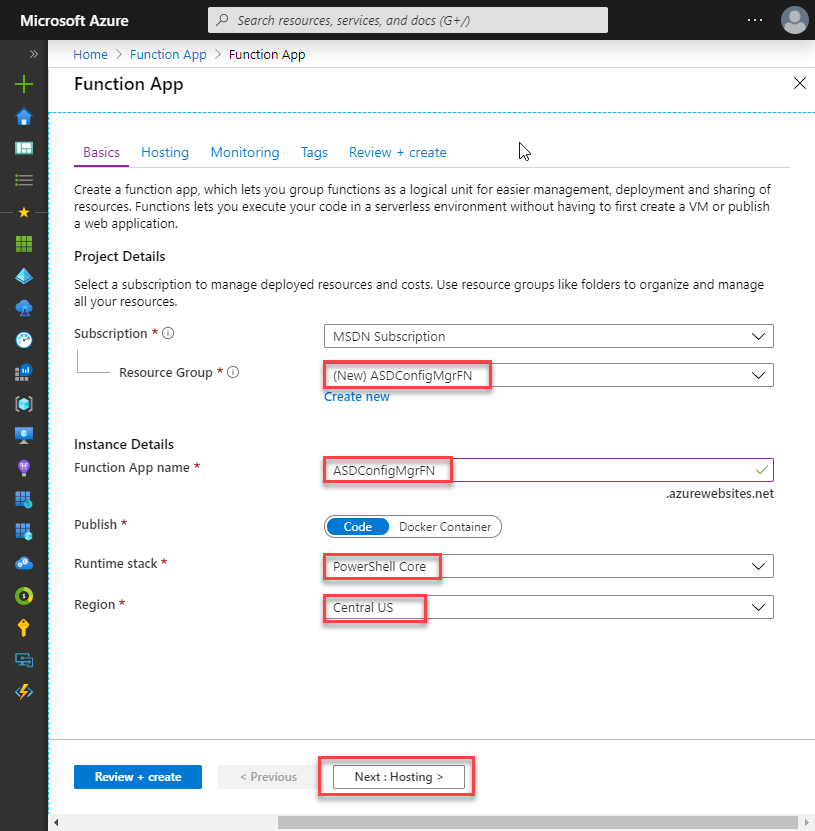The image size is (815, 831).
Task: Click the Previous button
Action: [268, 777]
